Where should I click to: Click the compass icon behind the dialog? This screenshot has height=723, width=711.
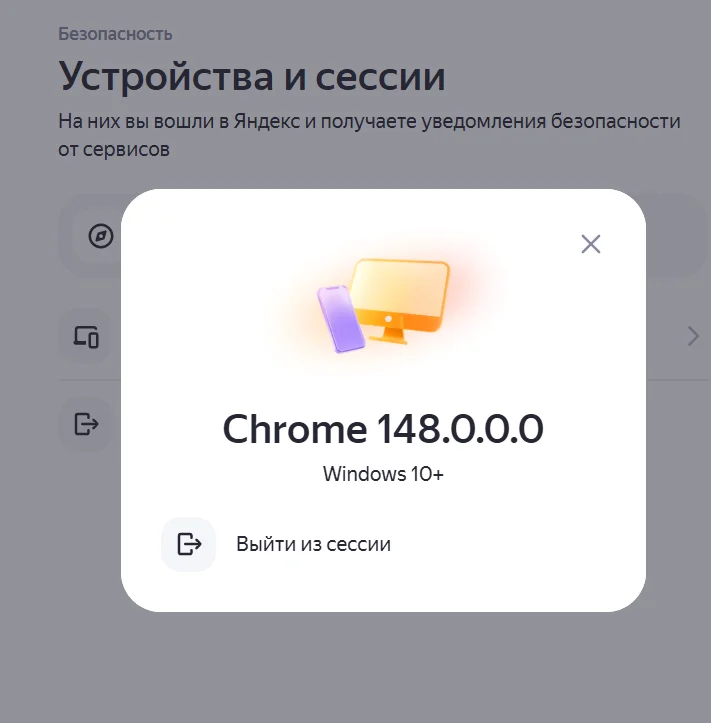point(101,236)
